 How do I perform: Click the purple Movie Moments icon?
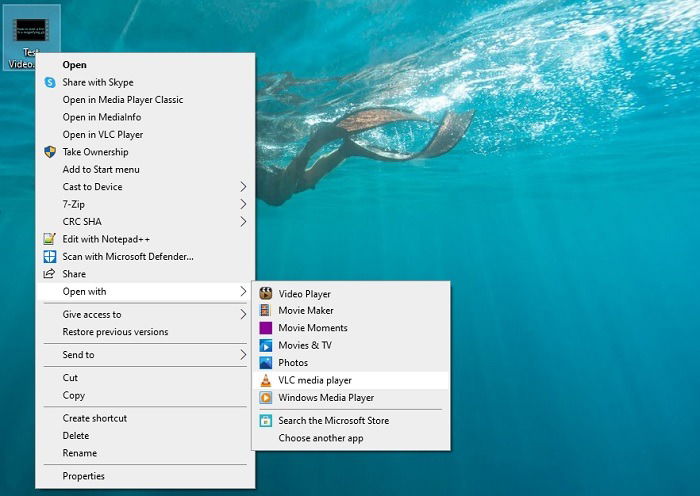coord(266,328)
